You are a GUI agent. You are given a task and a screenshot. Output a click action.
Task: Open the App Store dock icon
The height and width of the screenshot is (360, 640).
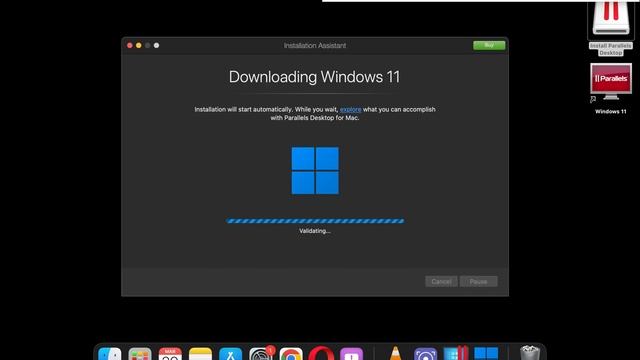coord(231,354)
